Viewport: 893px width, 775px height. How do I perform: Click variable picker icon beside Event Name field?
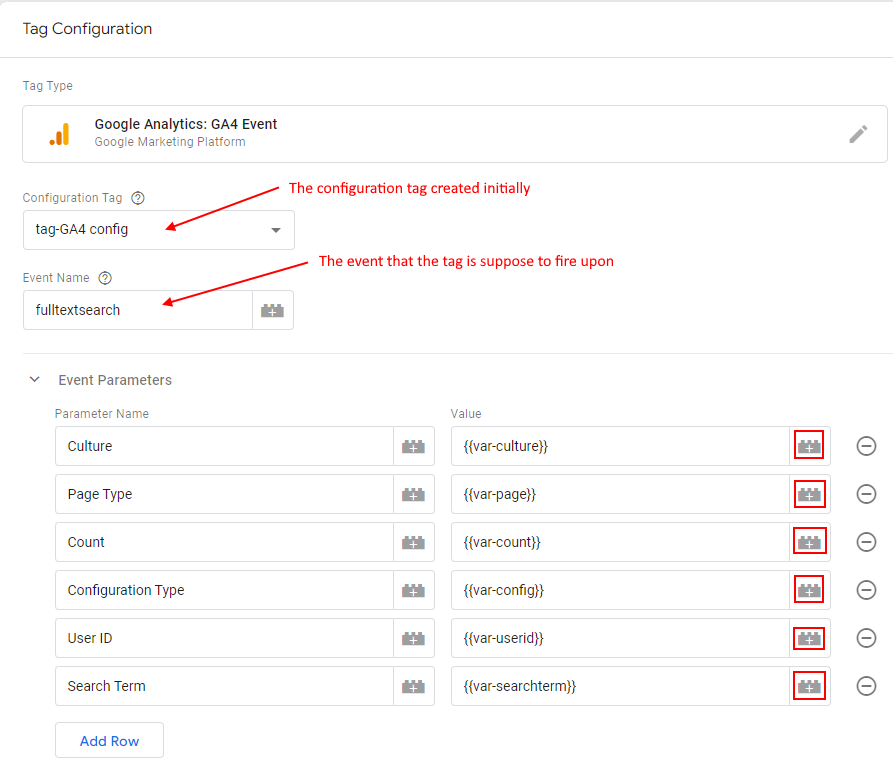(272, 310)
